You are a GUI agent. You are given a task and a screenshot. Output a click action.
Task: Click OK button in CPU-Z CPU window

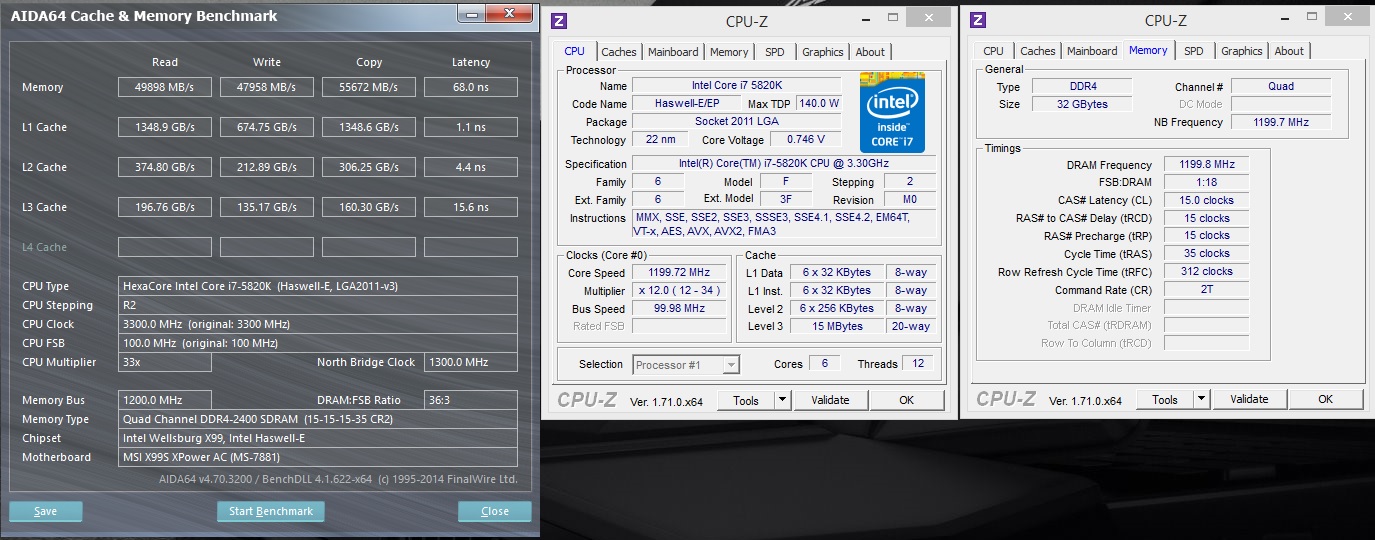[906, 400]
